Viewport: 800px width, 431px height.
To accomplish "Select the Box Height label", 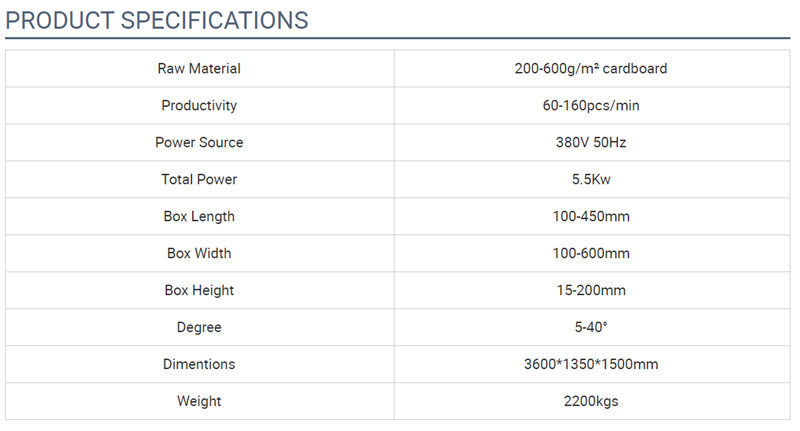I will (x=199, y=290).
